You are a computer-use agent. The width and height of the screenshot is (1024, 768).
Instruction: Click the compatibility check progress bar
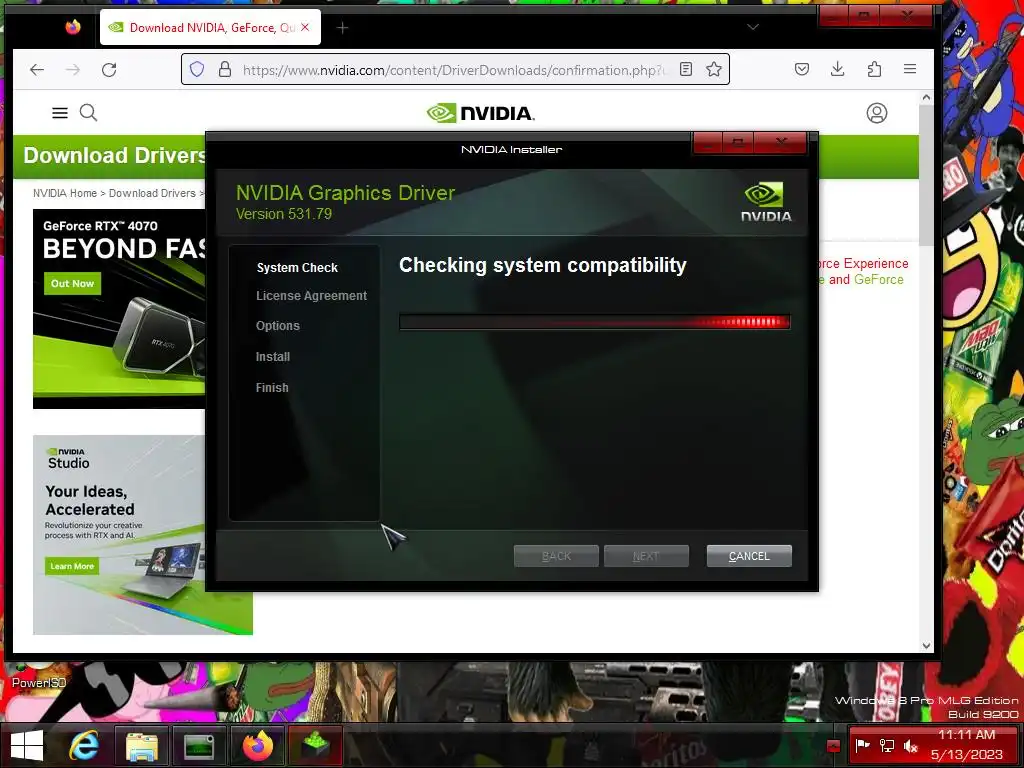(x=595, y=321)
